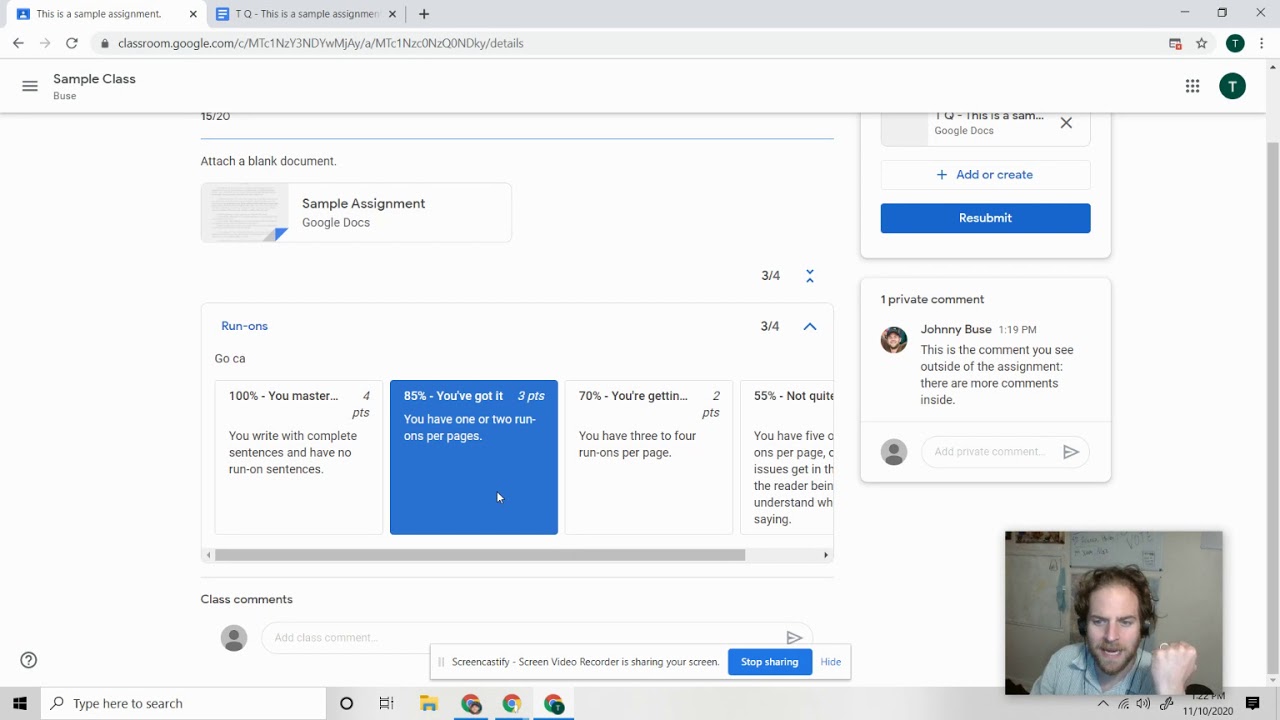Bookmark this page with the star icon
This screenshot has width=1280, height=720.
1202,43
